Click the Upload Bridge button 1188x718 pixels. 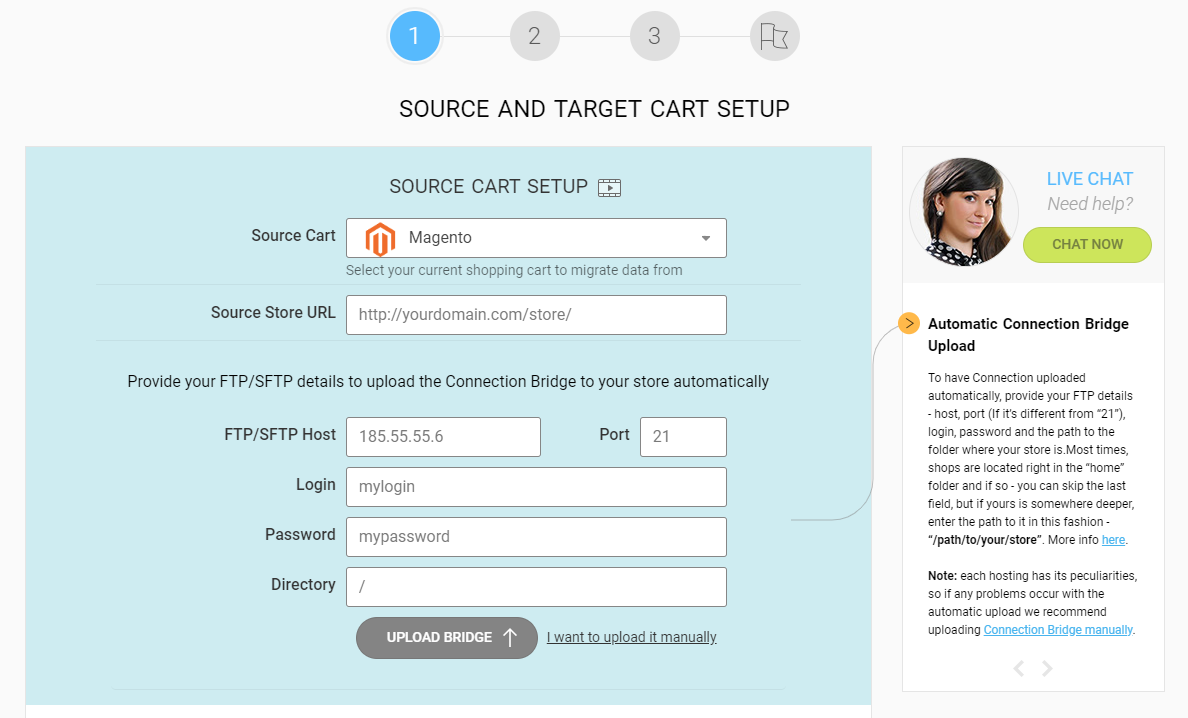(447, 638)
